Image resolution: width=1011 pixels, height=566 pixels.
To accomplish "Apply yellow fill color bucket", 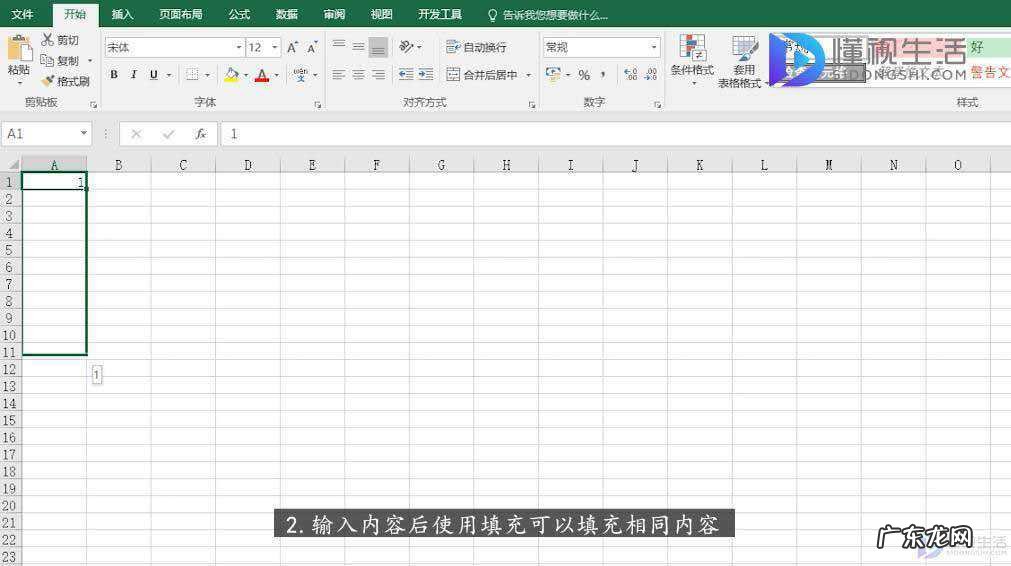I will pos(231,75).
